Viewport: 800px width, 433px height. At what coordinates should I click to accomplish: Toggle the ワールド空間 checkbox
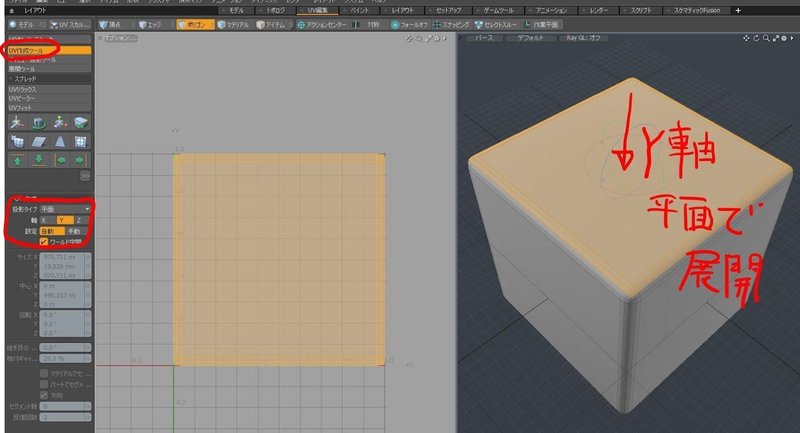44,241
